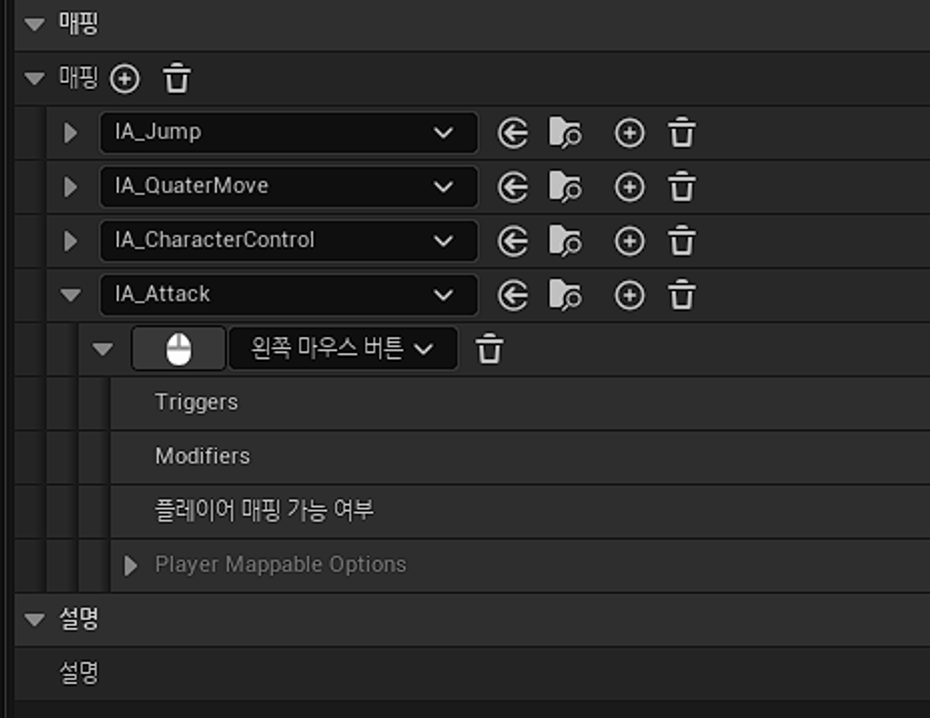Select the Triggers property row
Screen dimensions: 930x718
click(x=520, y=403)
